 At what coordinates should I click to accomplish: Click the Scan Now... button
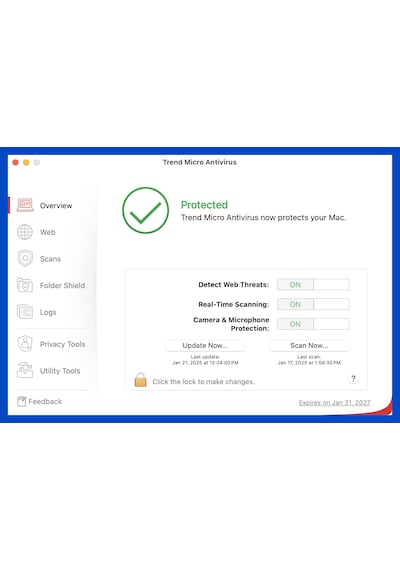coord(309,345)
